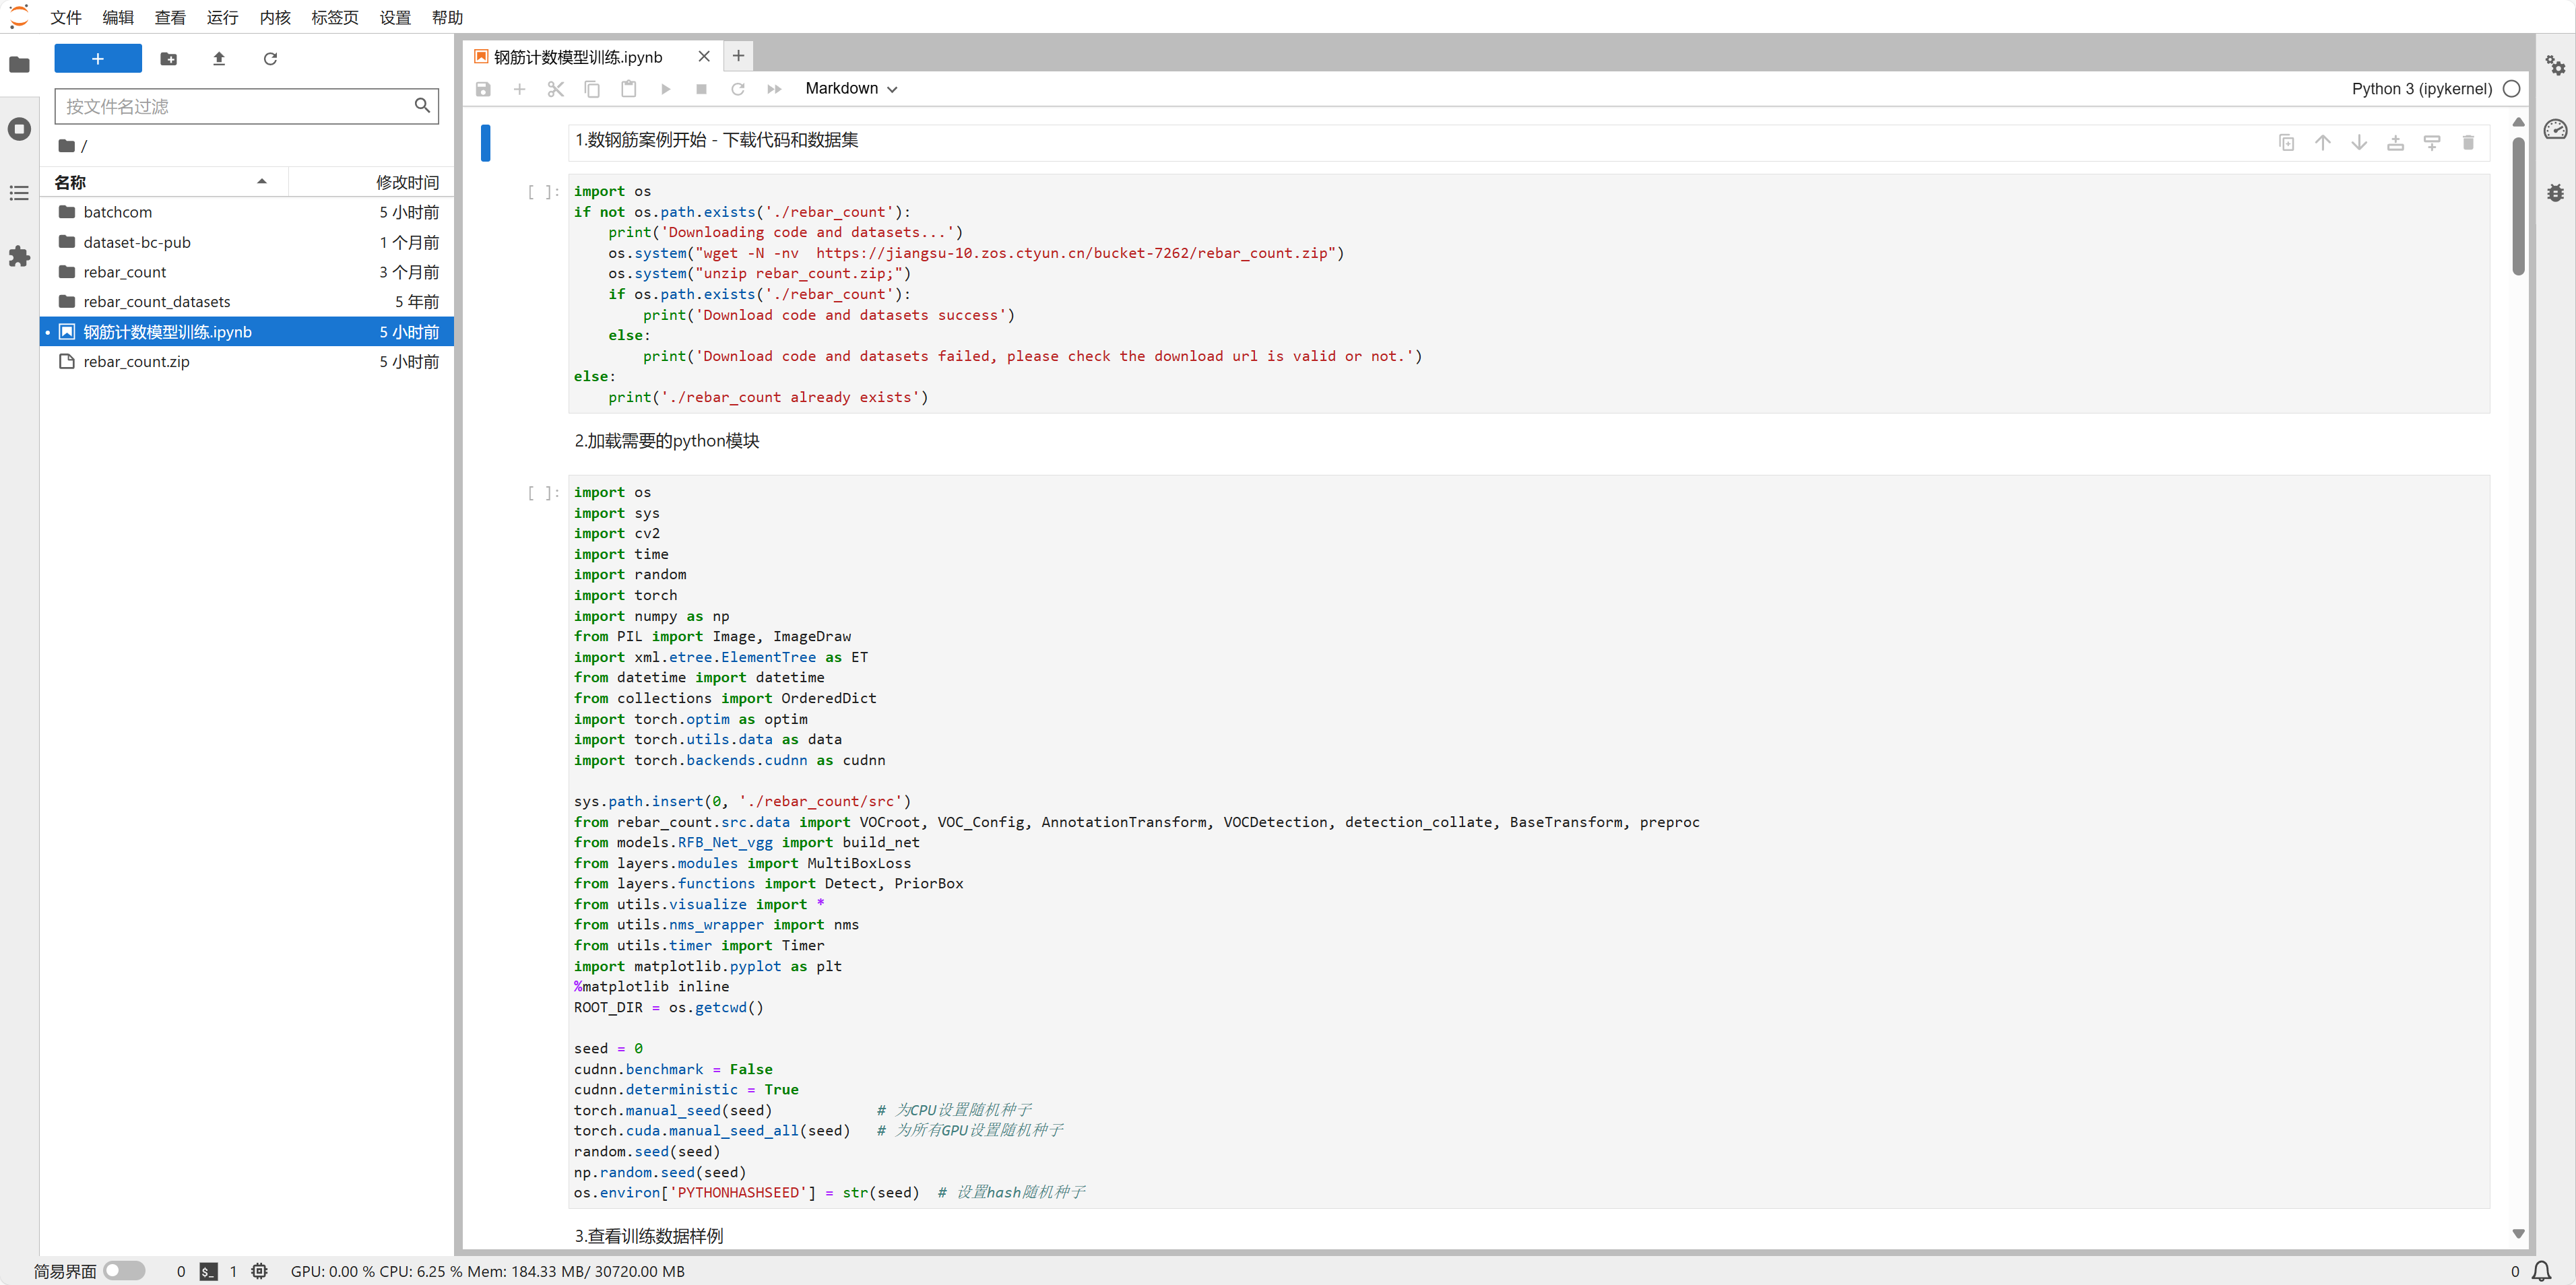This screenshot has height=1285, width=2576.
Task: Create a new folder with the toolbar icon
Action: 169,59
